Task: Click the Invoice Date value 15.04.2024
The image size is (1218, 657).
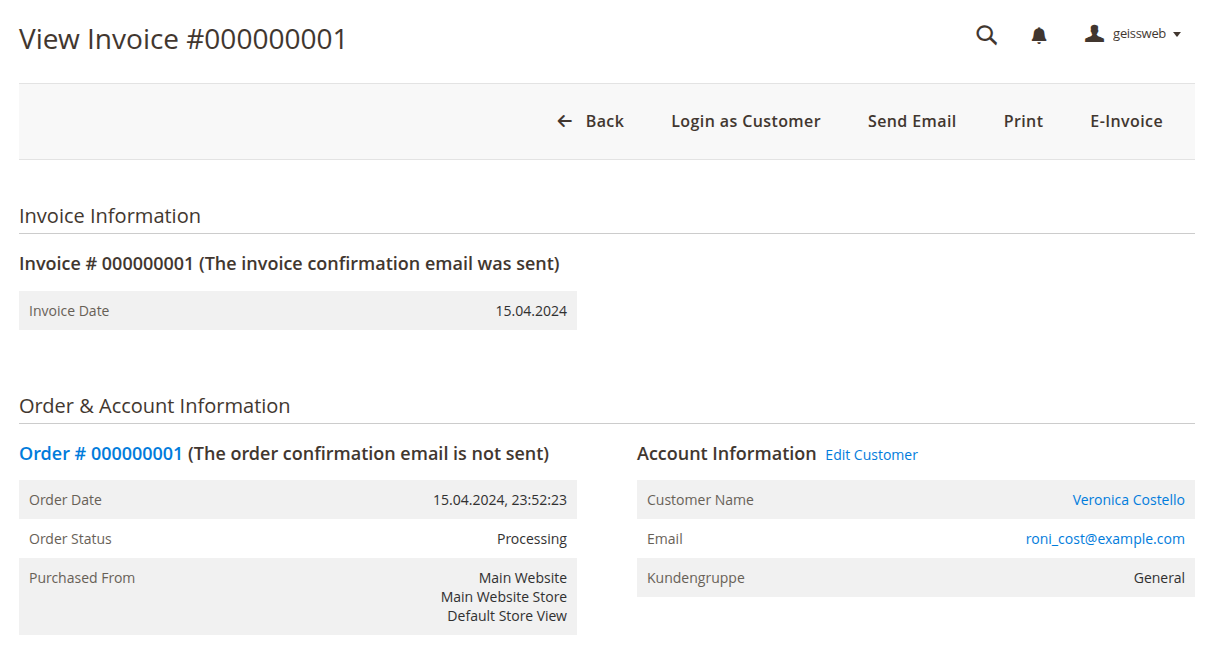Action: [531, 311]
